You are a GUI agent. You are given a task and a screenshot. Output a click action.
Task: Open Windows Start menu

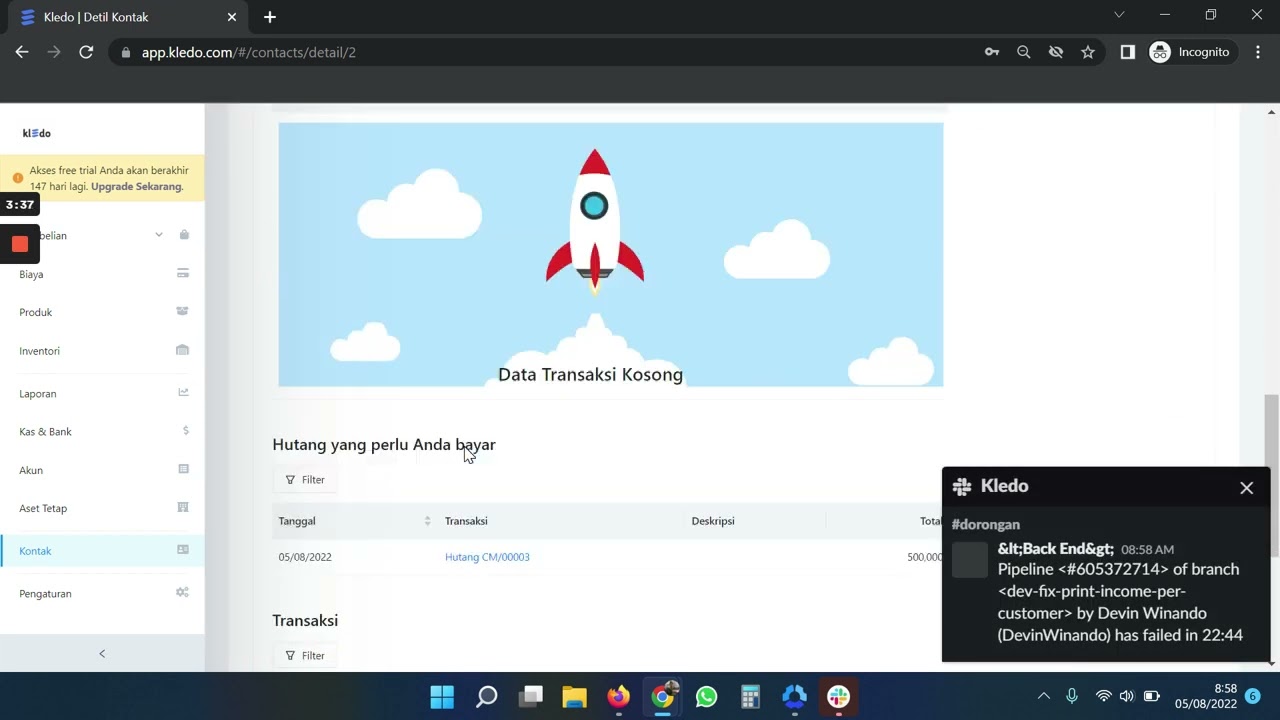click(442, 696)
